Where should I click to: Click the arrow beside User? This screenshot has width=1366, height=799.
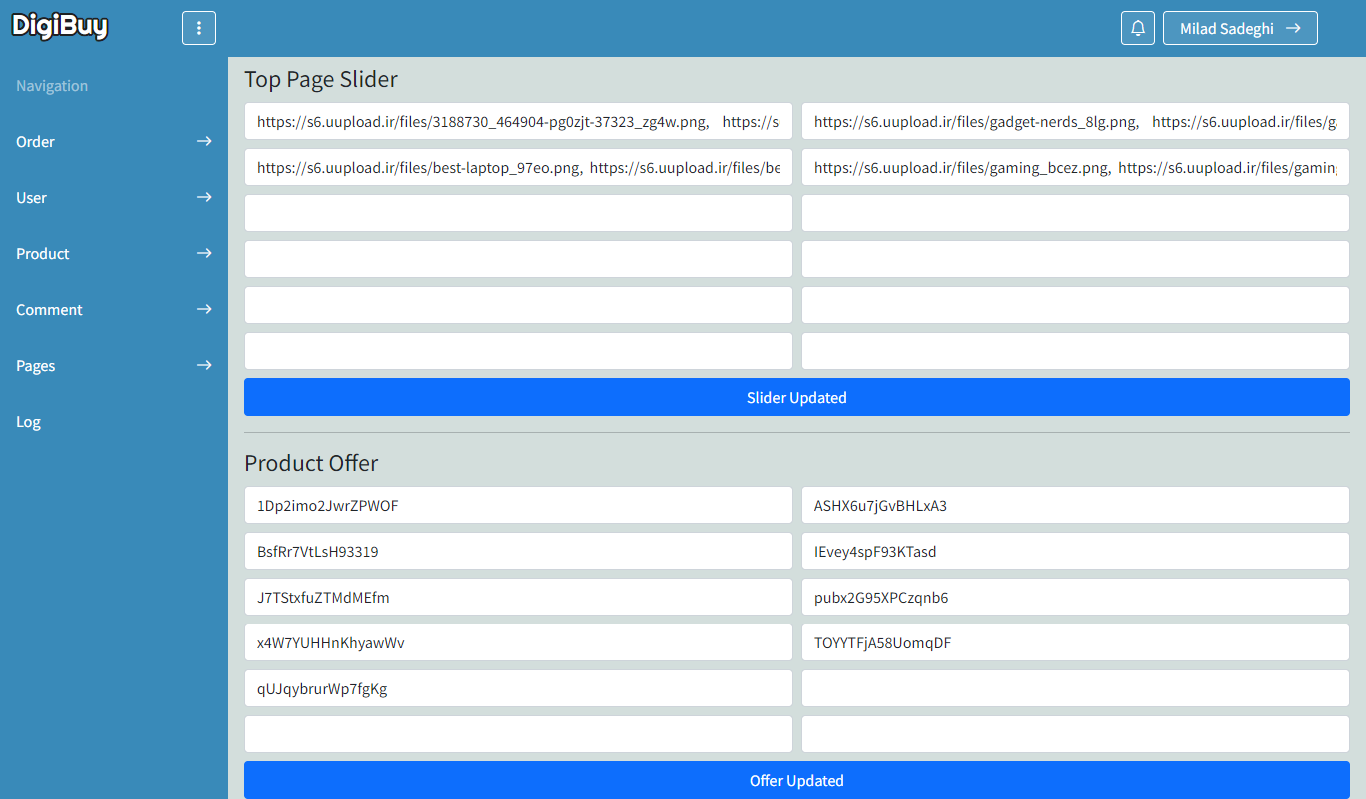204,198
